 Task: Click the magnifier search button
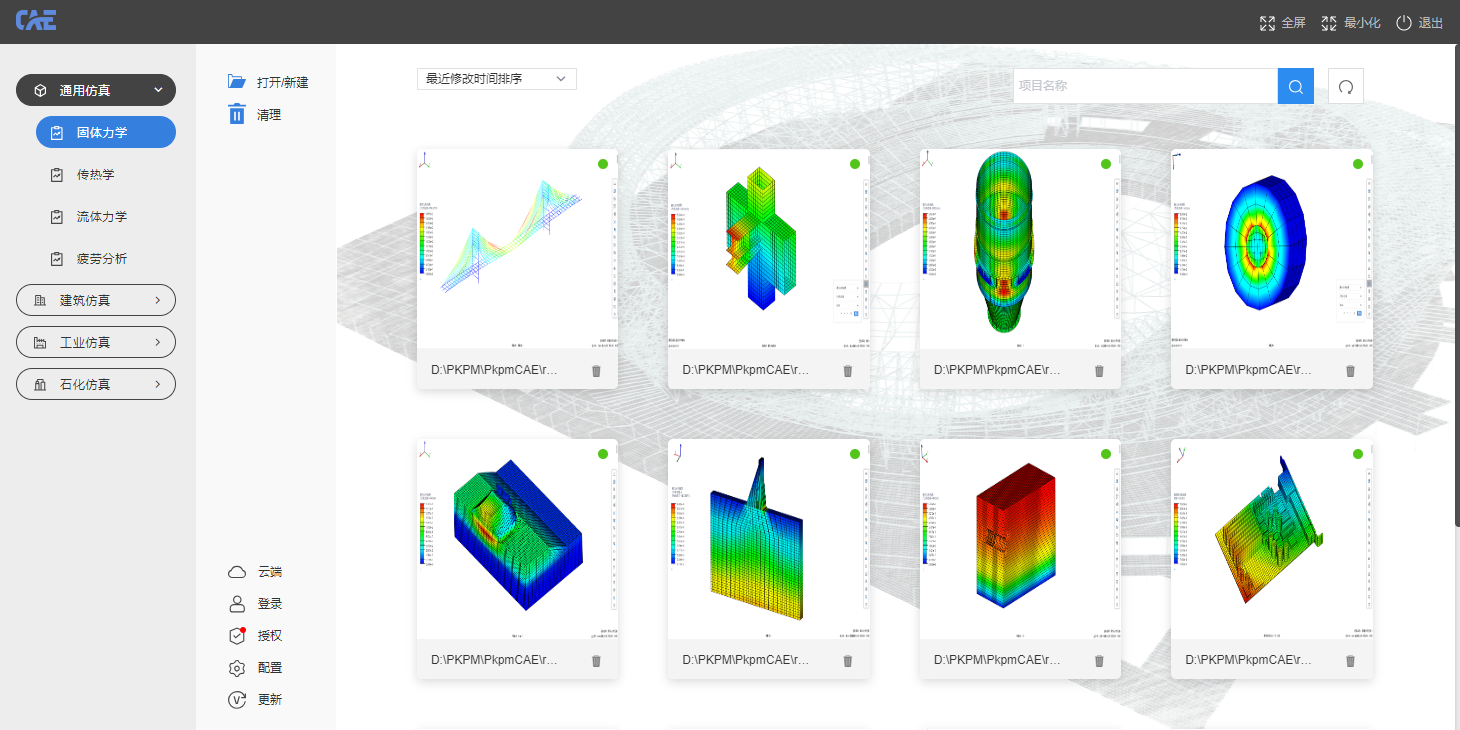[1295, 87]
